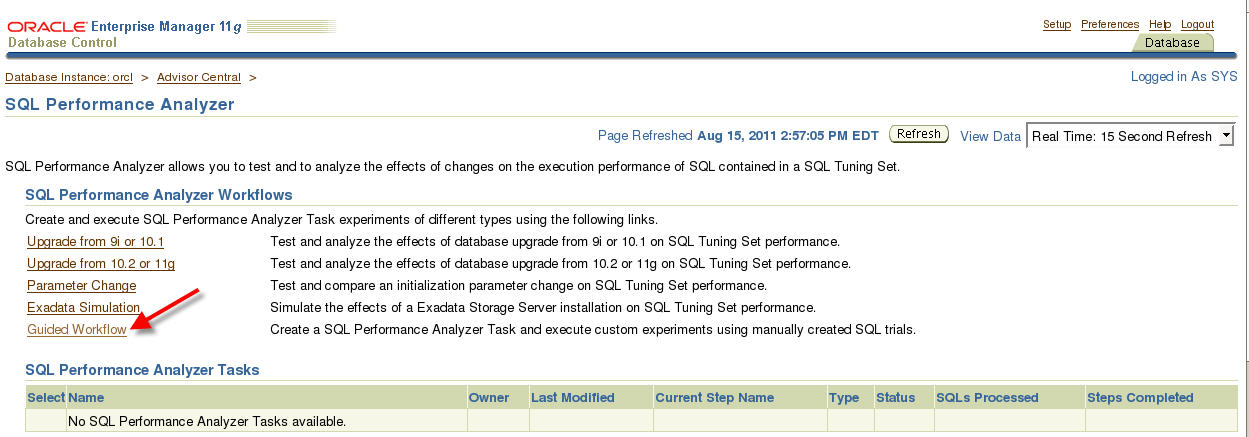Open the Setup link in header
The width and height of the screenshot is (1249, 437).
(x=1056, y=25)
